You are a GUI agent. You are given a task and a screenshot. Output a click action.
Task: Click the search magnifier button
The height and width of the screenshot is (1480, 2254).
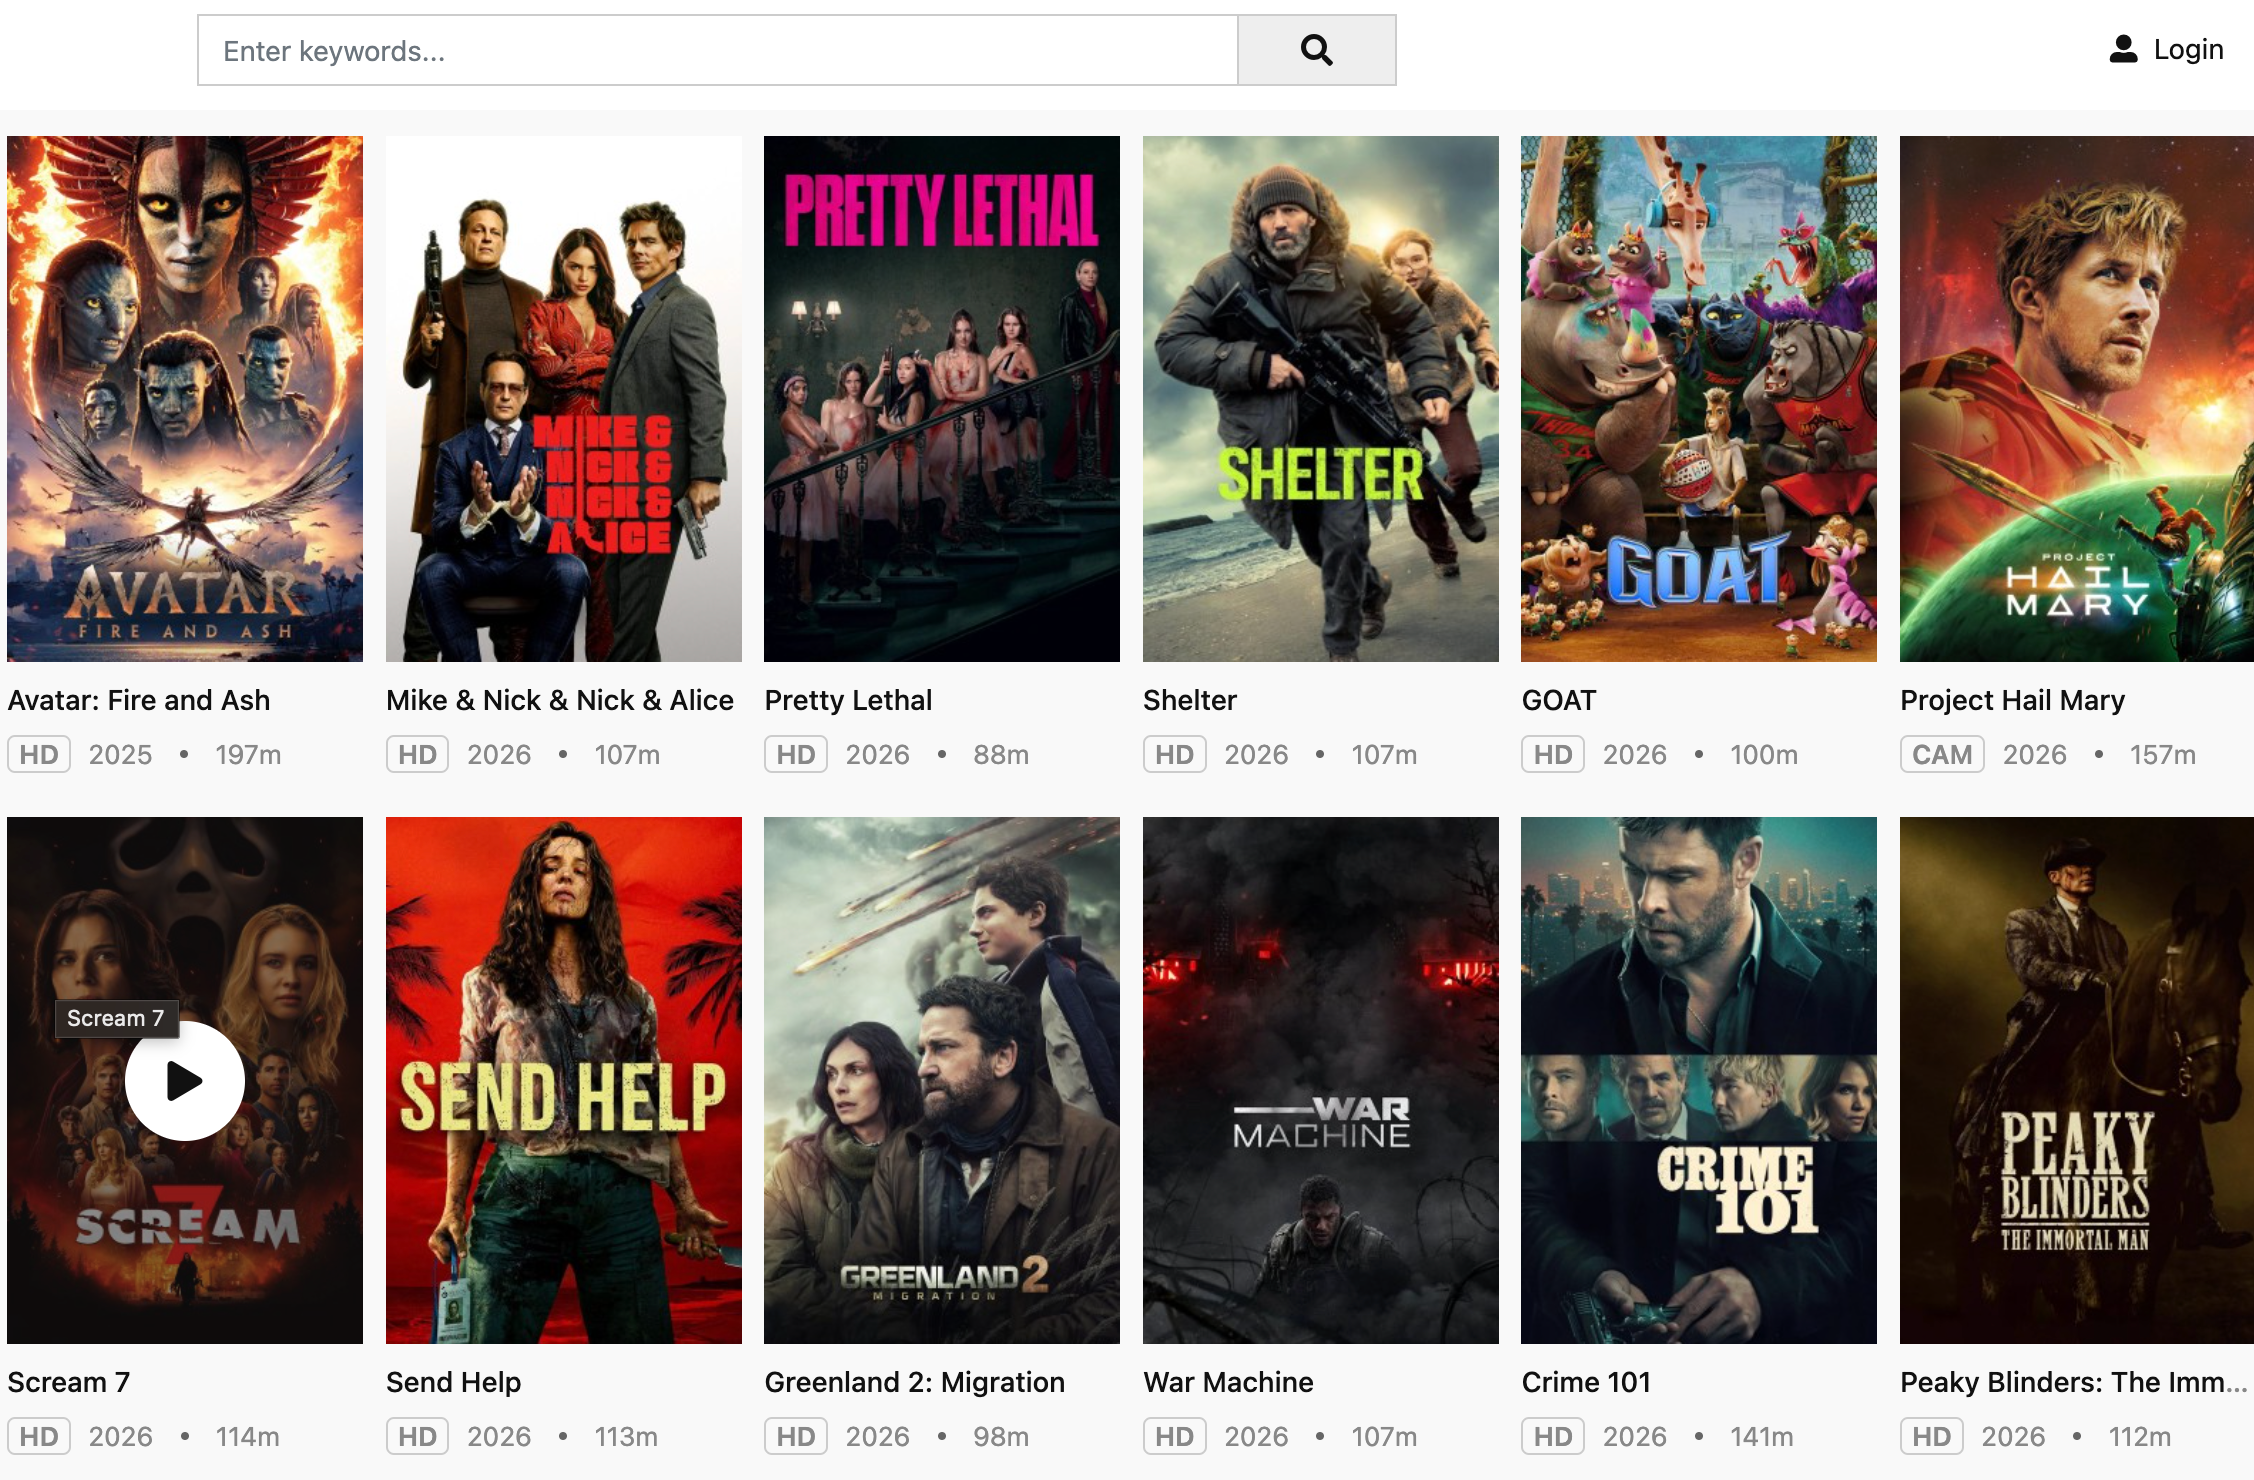1316,50
